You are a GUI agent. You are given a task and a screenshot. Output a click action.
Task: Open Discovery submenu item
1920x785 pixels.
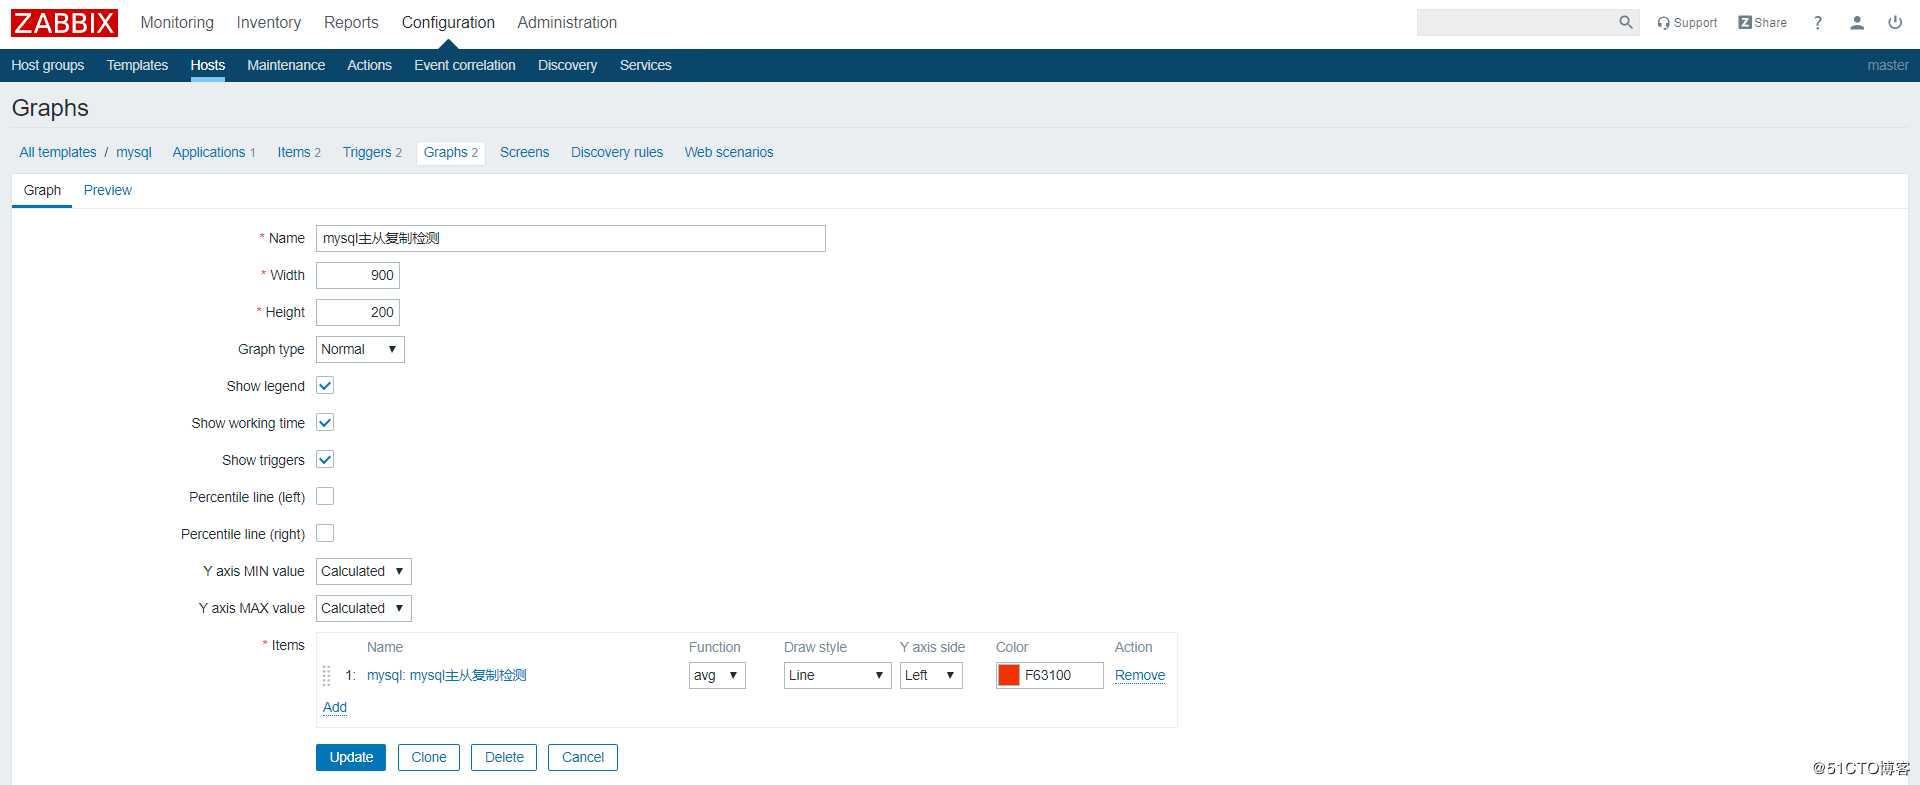click(567, 65)
